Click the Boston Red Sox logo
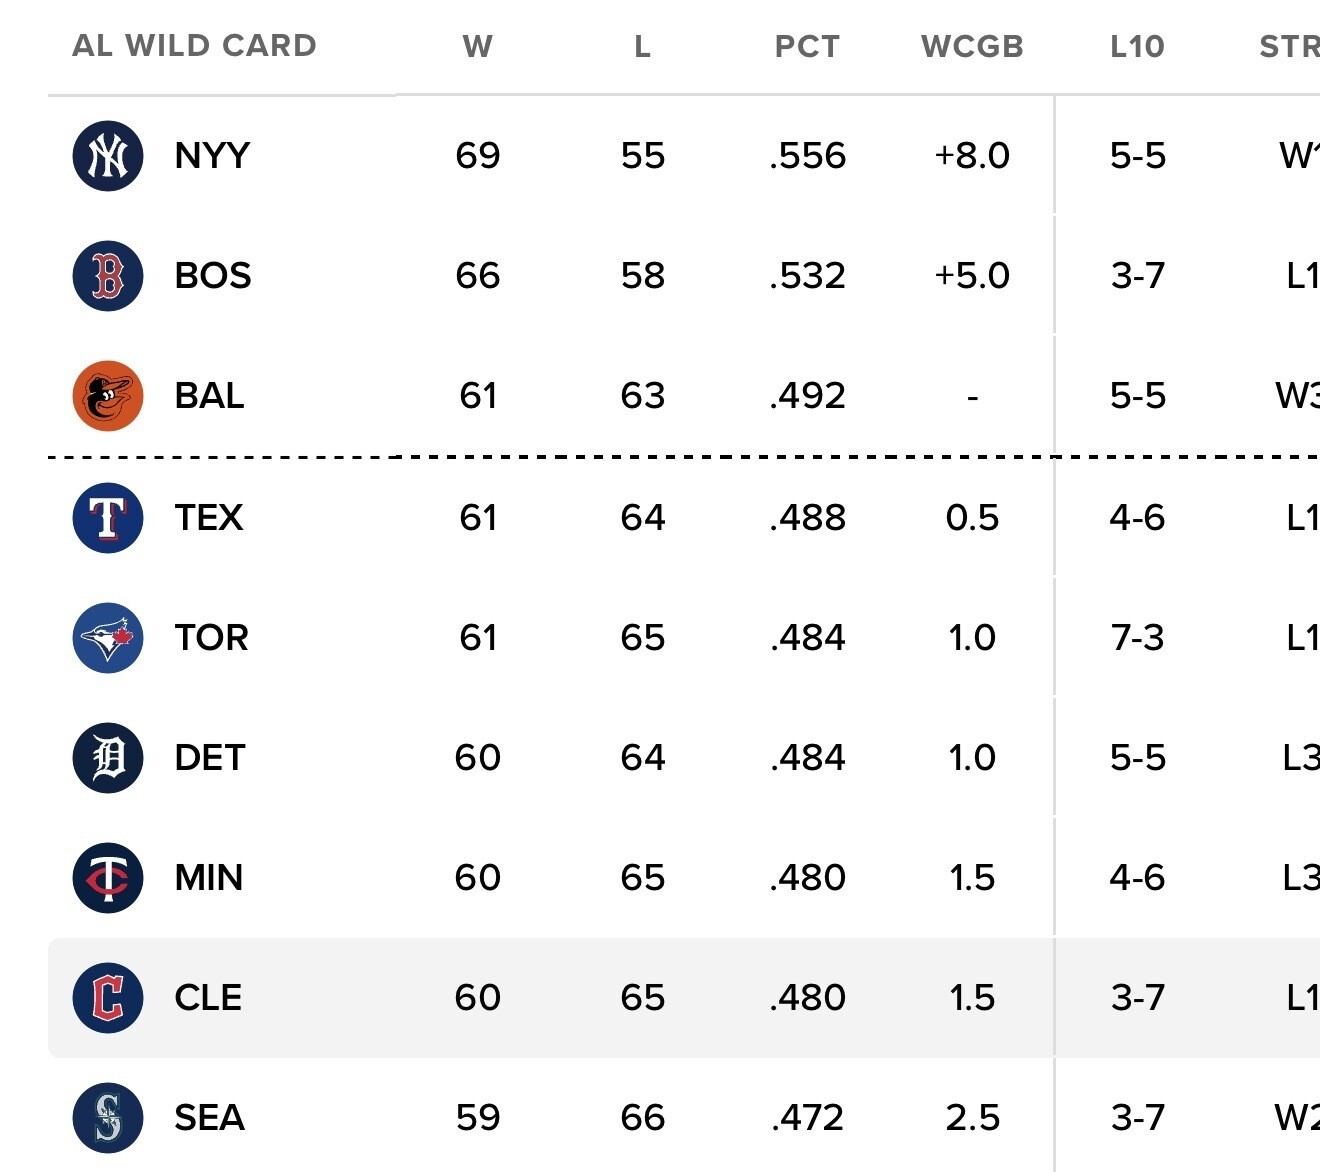The height and width of the screenshot is (1172, 1320). point(108,276)
